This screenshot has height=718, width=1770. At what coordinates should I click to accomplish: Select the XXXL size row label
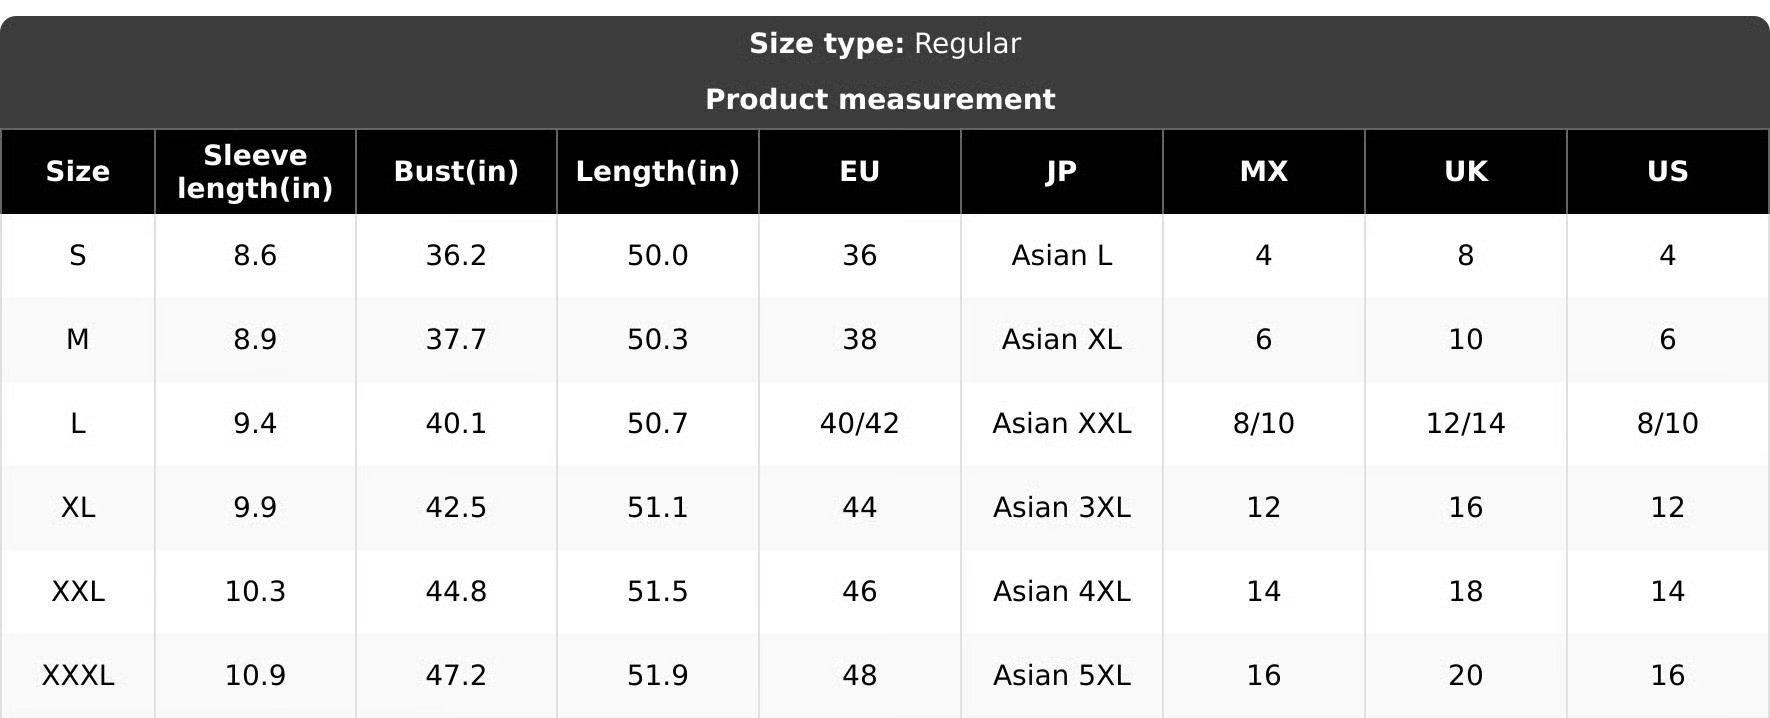78,675
